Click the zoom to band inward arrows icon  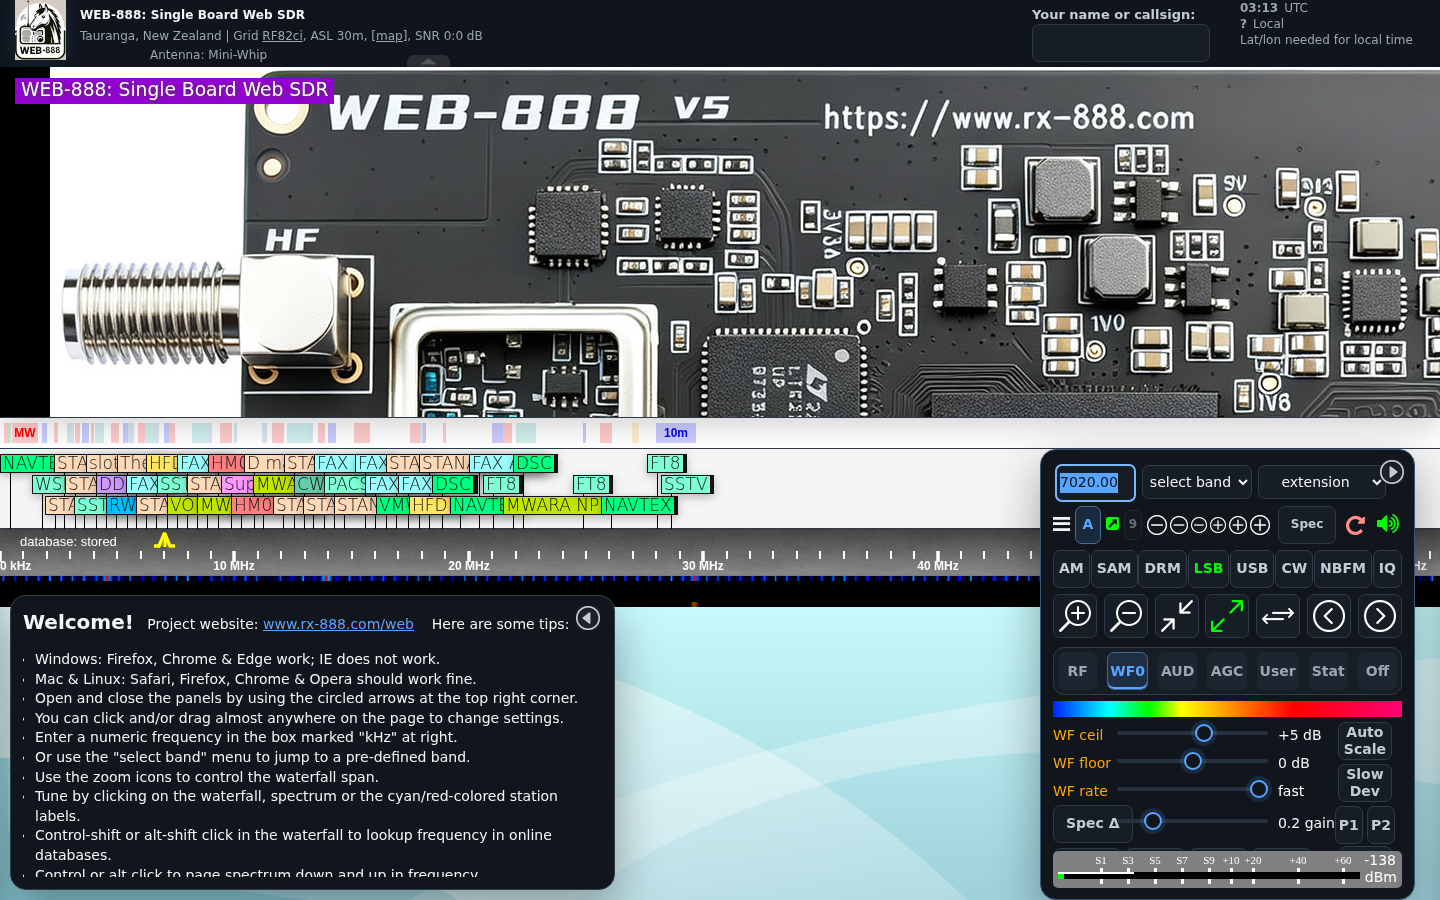pos(1177,616)
